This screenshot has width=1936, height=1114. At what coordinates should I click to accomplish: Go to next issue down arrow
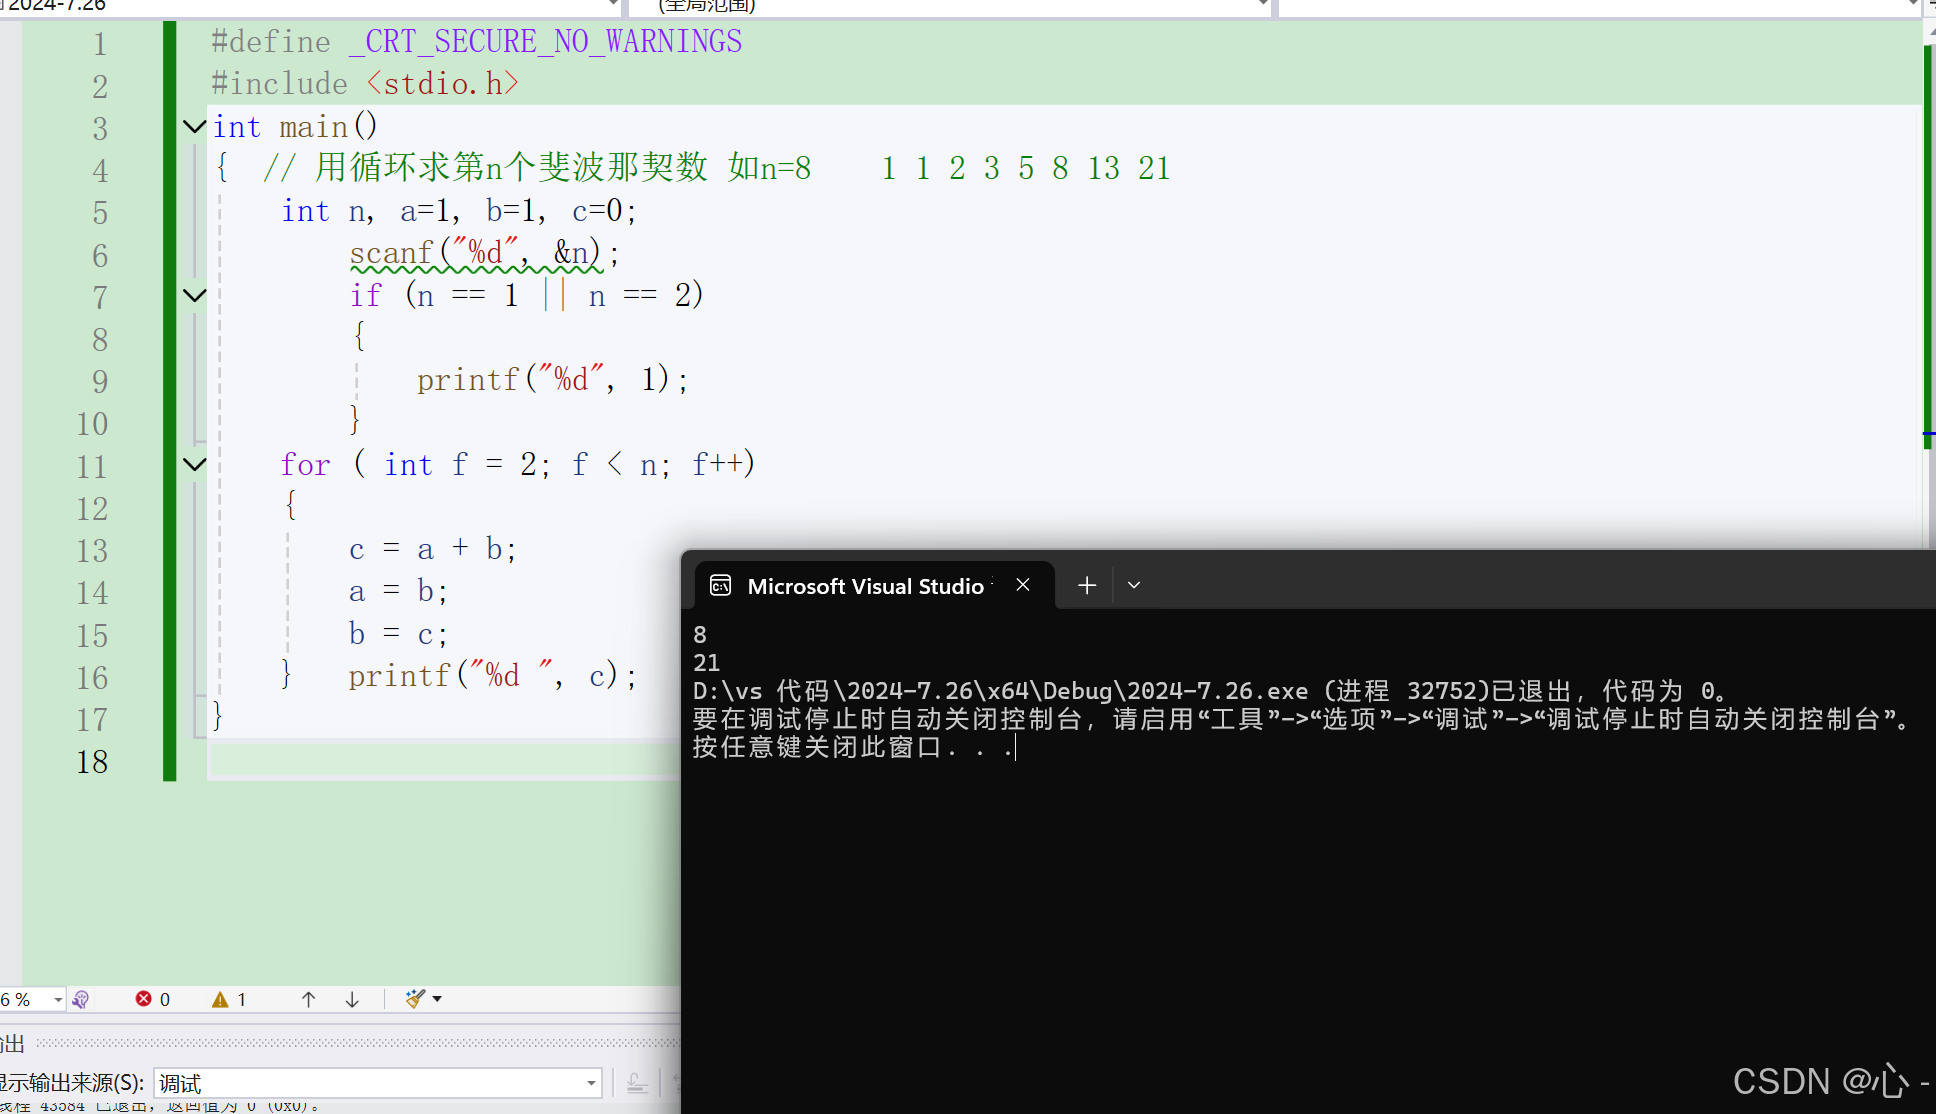352,999
